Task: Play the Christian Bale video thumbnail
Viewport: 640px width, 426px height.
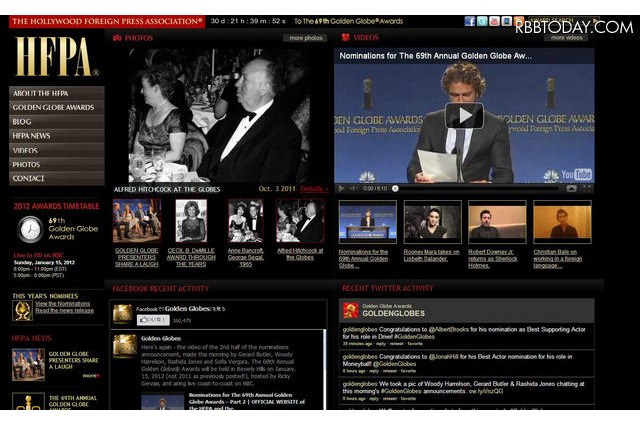Action: [x=562, y=222]
